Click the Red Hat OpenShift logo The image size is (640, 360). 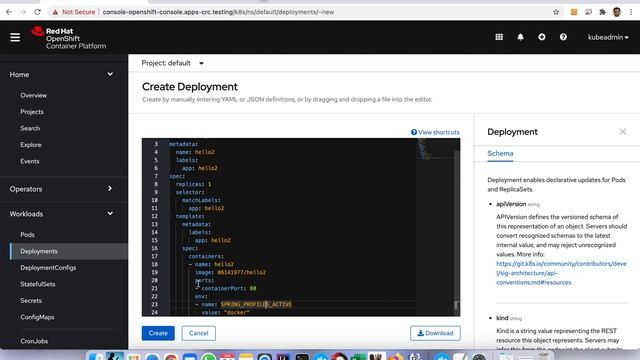tap(69, 38)
